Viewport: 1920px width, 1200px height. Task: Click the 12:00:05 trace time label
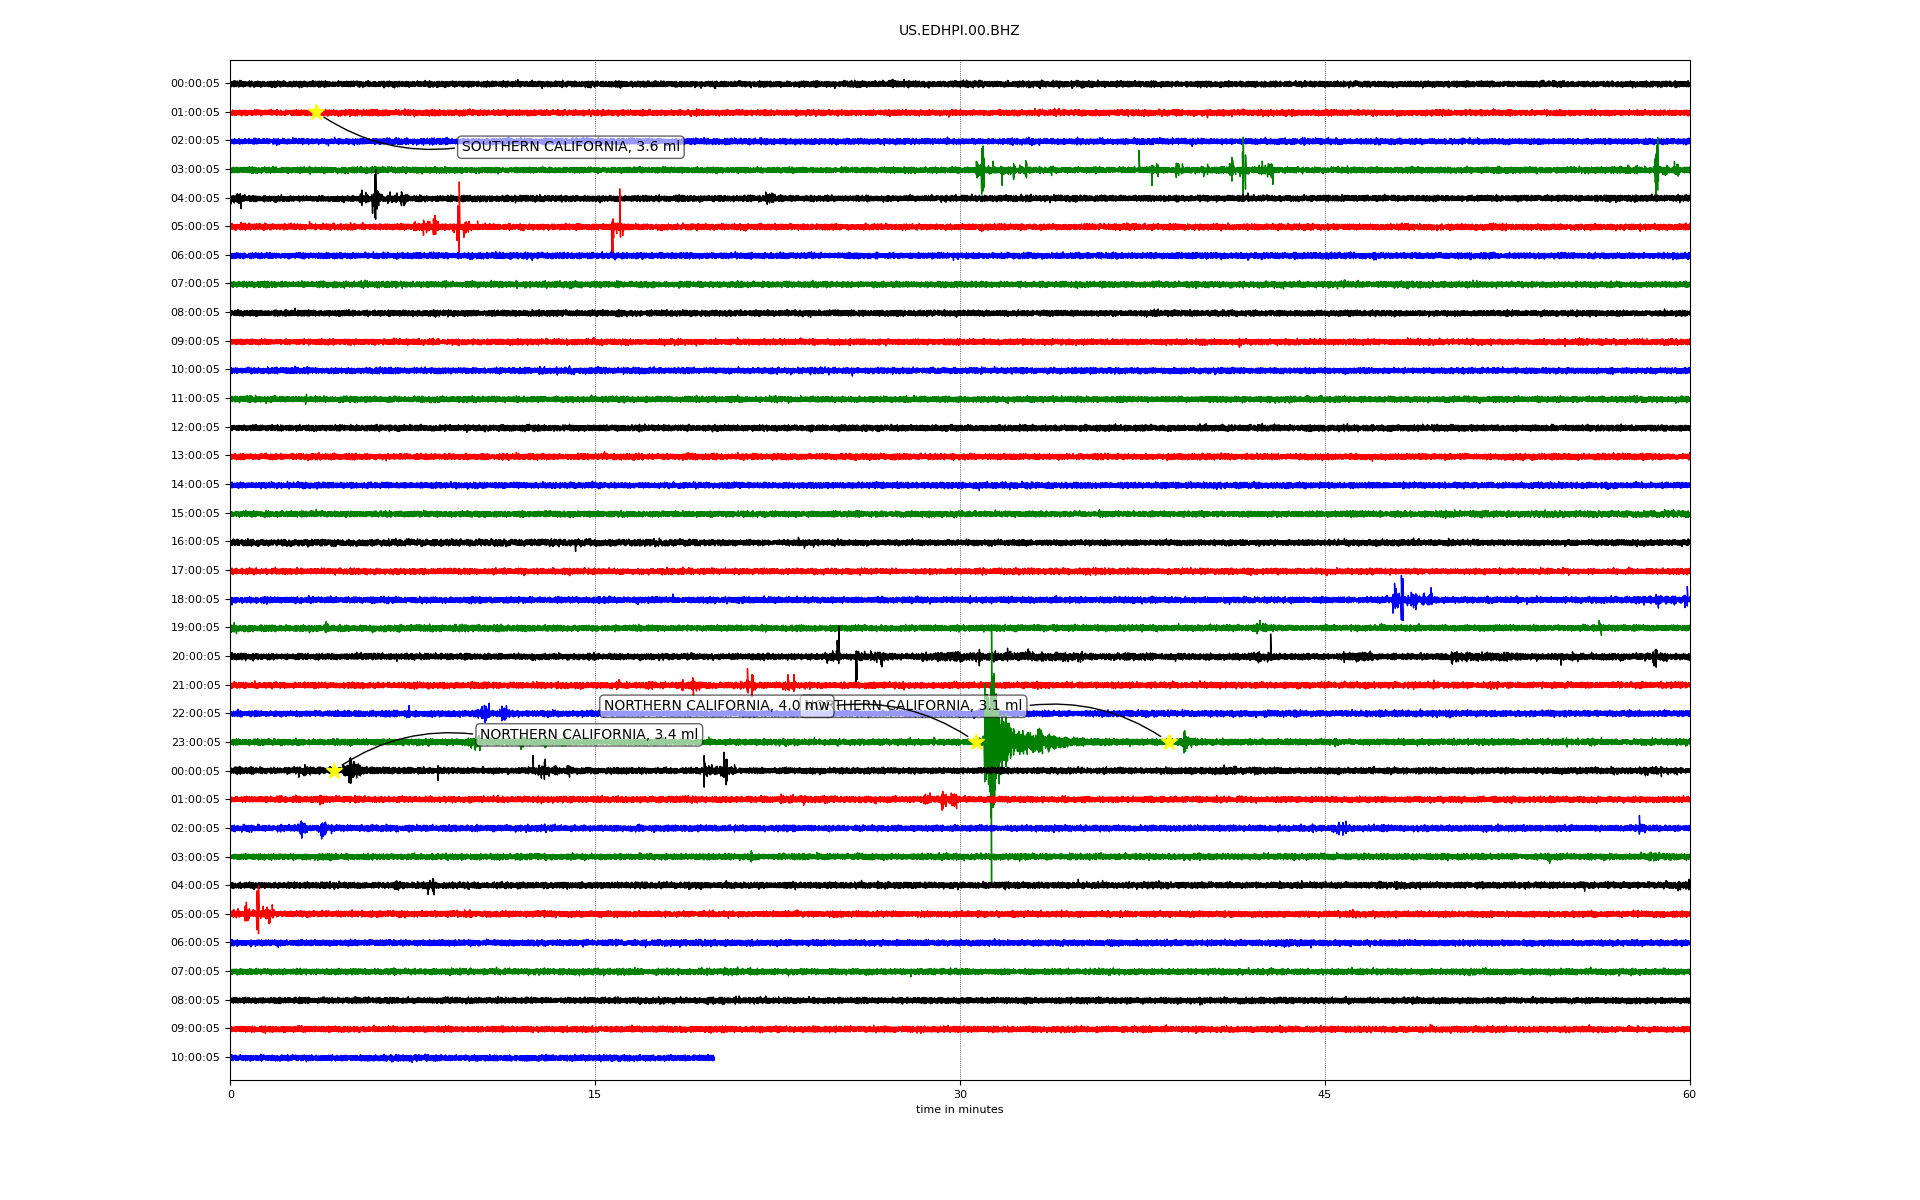pos(195,428)
